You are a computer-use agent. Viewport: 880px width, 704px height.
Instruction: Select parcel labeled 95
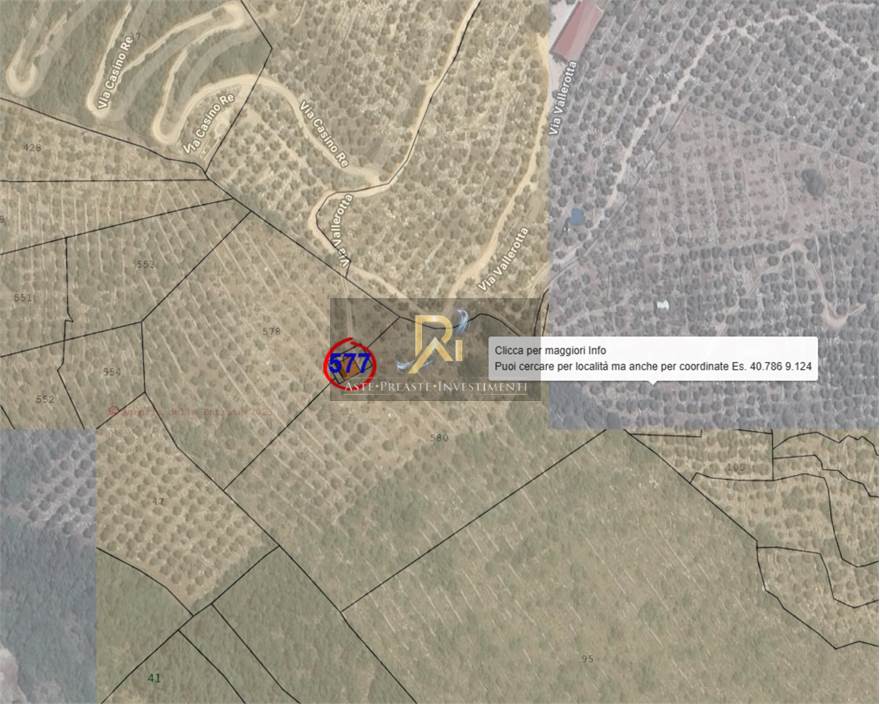(587, 658)
